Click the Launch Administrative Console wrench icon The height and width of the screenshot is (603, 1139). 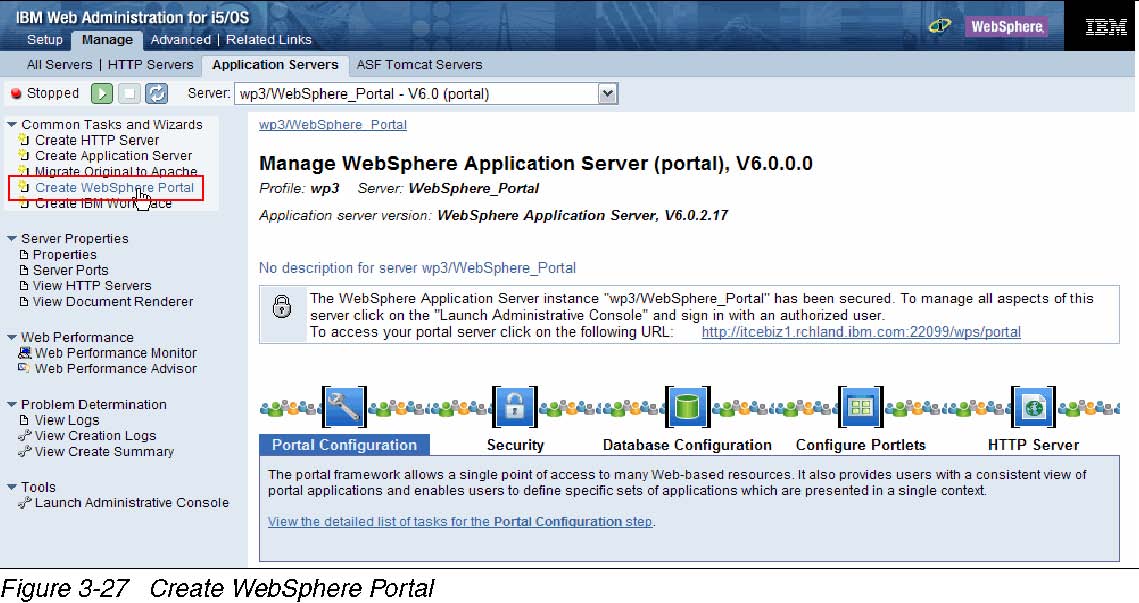click(25, 503)
